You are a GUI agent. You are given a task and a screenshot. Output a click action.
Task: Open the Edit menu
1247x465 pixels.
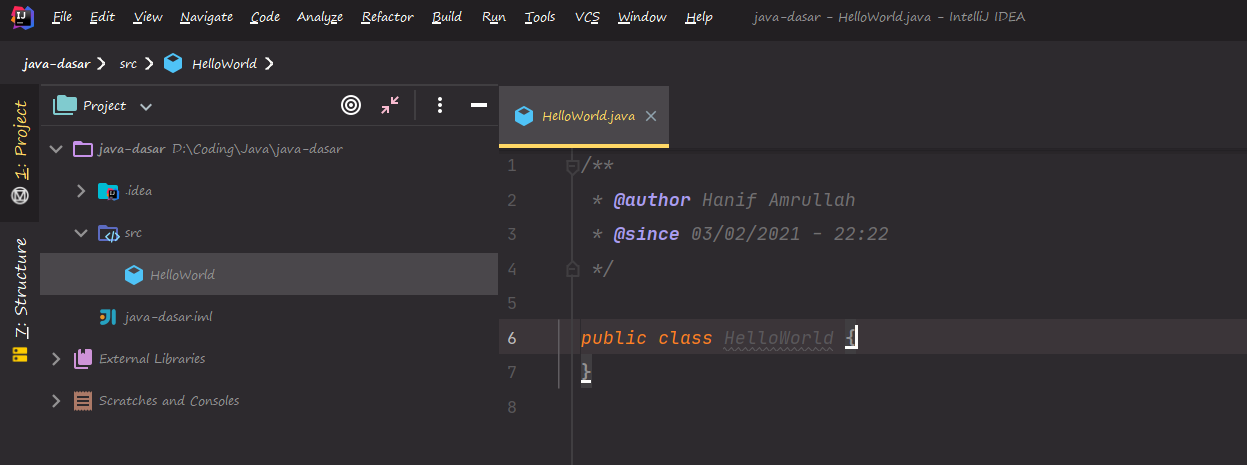coord(101,17)
